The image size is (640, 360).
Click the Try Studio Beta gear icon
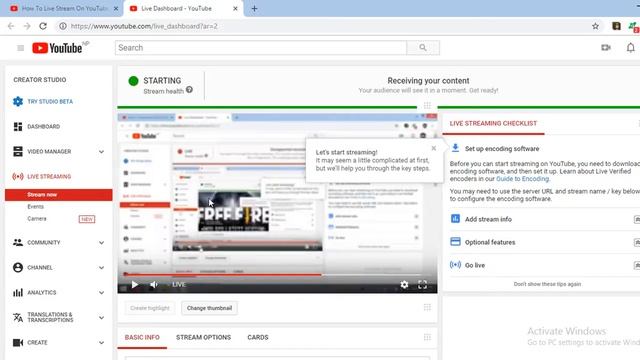(x=18, y=101)
